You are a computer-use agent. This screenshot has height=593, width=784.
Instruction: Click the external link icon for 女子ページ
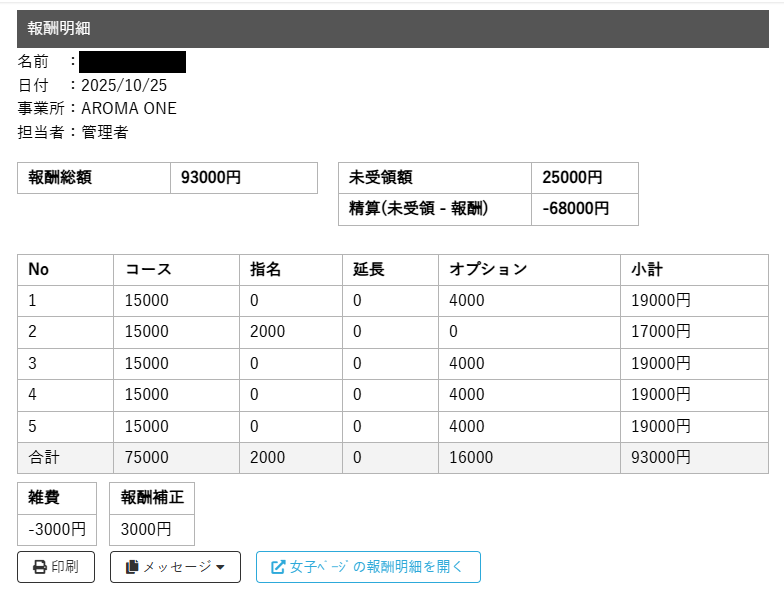click(x=278, y=567)
